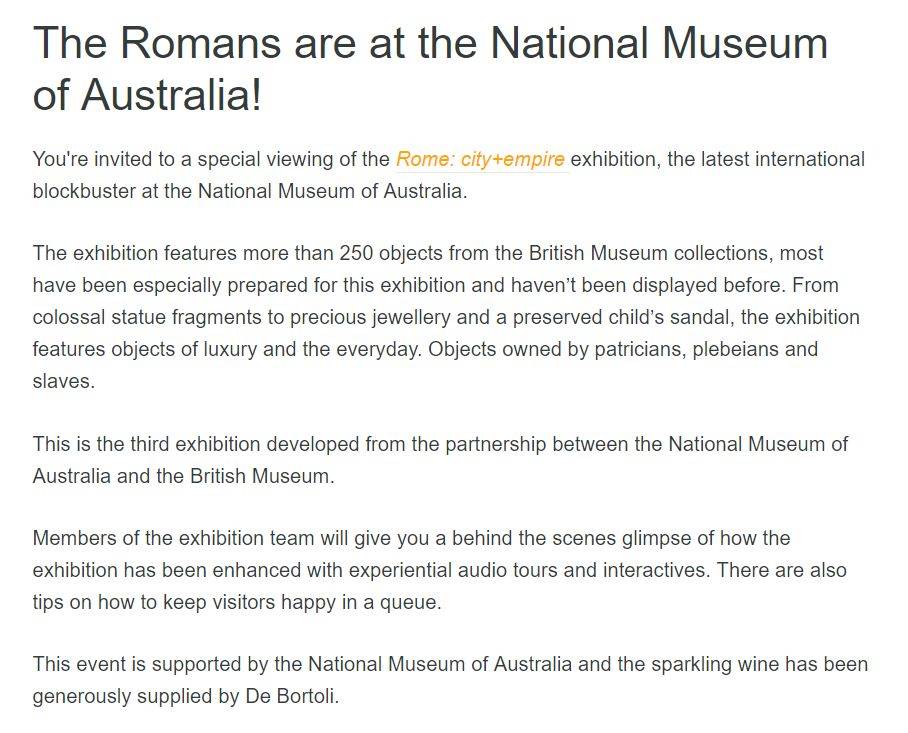
Task: Click the words "sparkling wine has been"
Action: click(x=760, y=664)
